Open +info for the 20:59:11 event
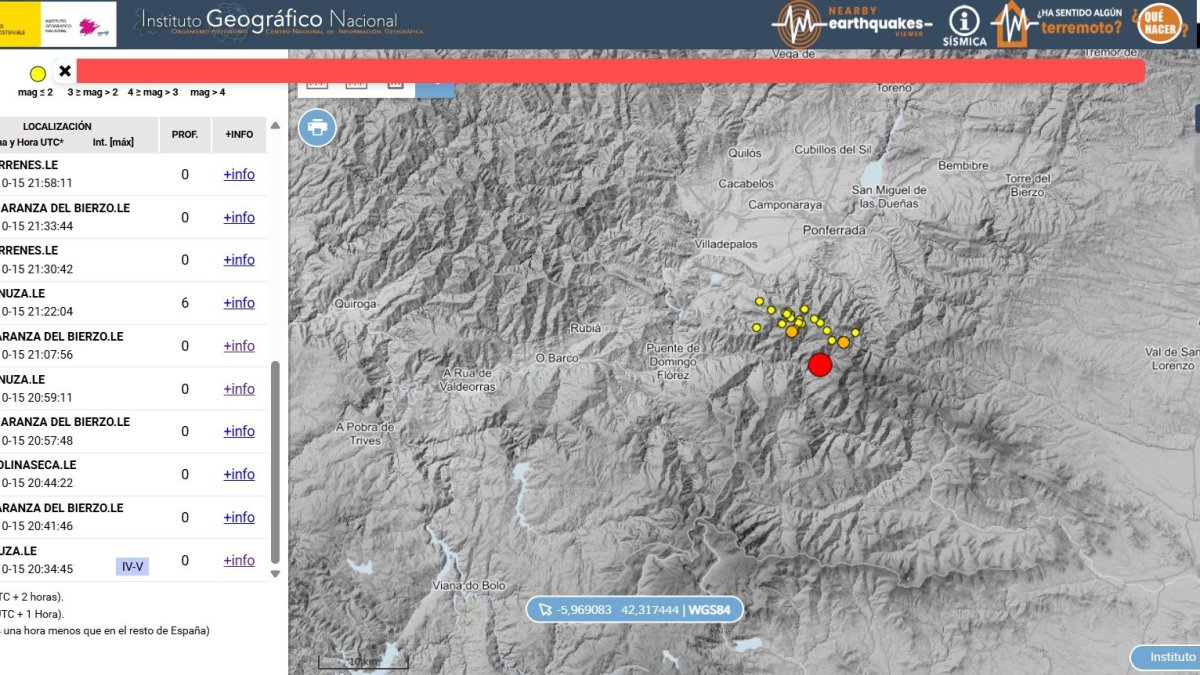Image resolution: width=1200 pixels, height=675 pixels. tap(239, 388)
